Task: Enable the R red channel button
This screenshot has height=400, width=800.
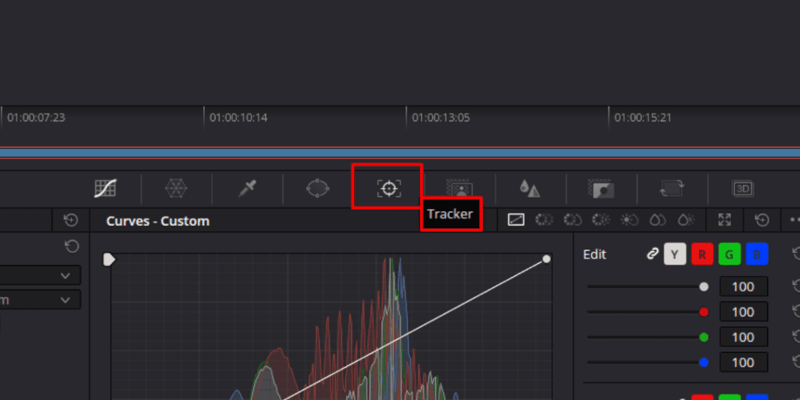Action: 702,255
